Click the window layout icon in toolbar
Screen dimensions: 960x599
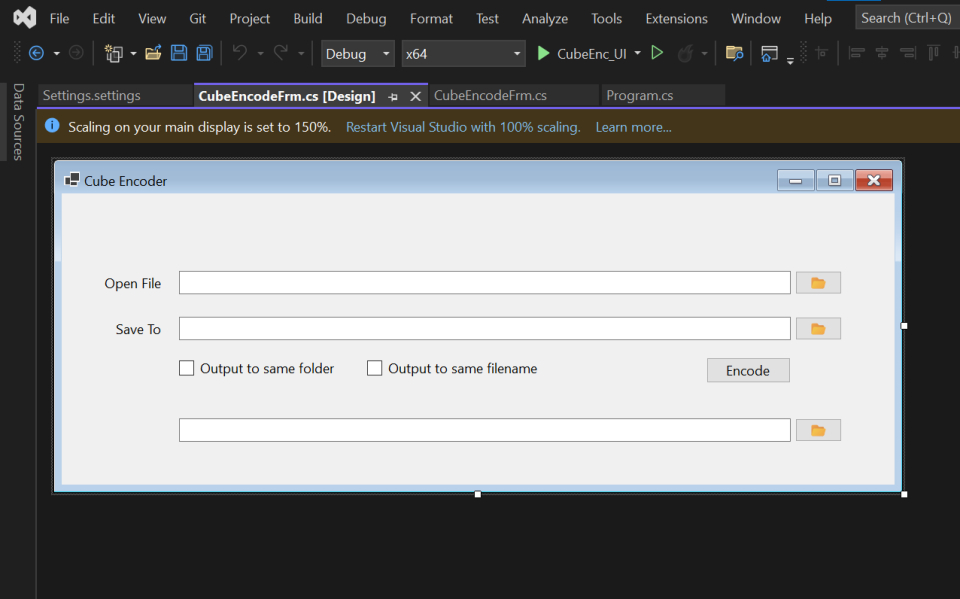[x=769, y=54]
